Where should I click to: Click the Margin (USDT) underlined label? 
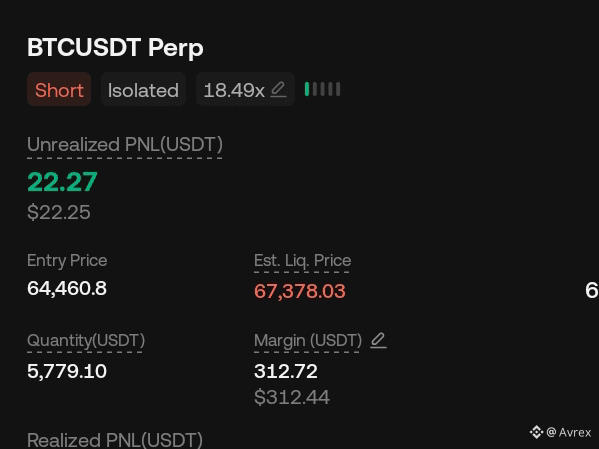click(308, 340)
